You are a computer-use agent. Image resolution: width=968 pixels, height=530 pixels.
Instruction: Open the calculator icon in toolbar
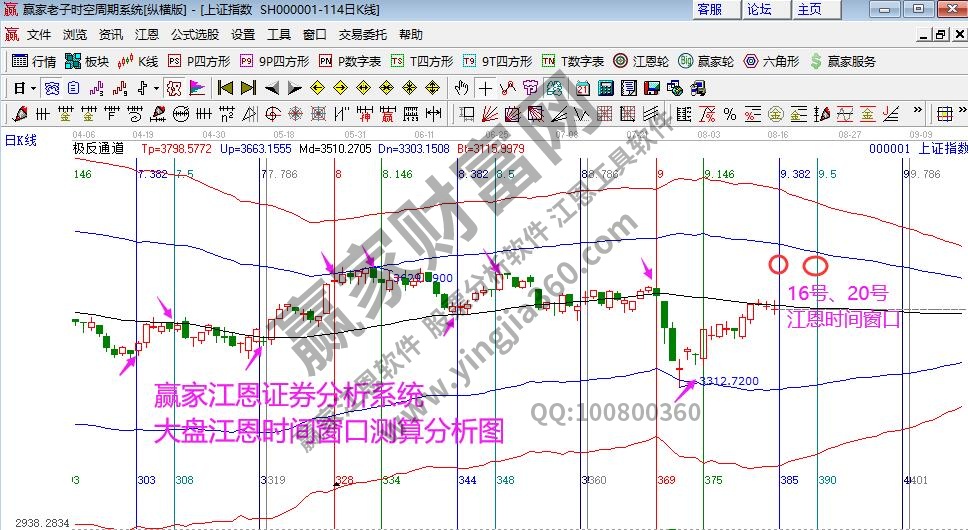[605, 87]
